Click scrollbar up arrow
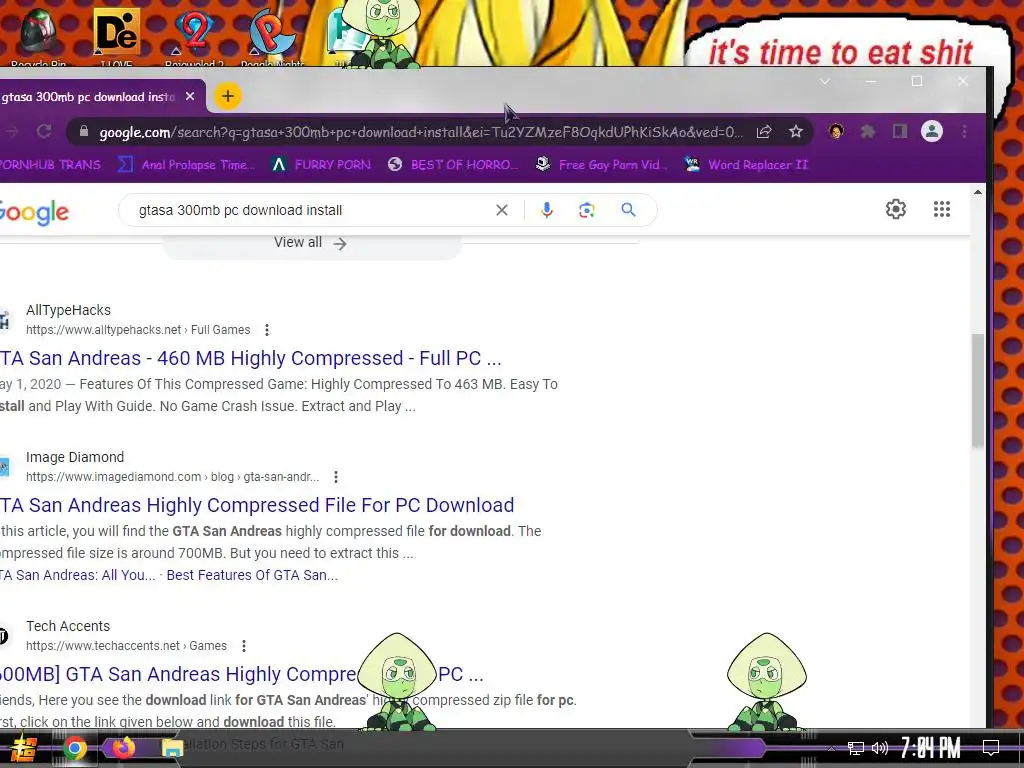 [977, 193]
